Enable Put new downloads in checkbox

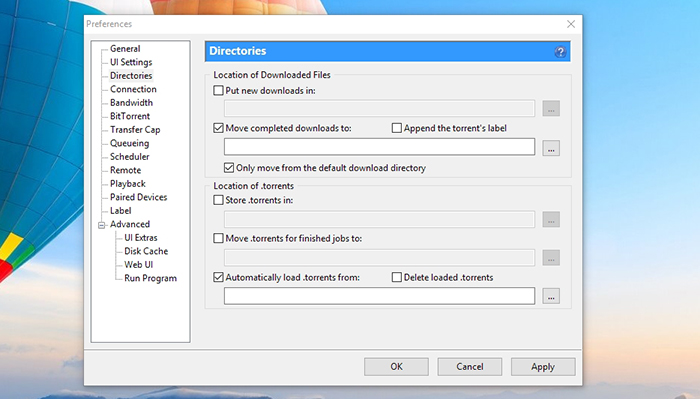[218, 91]
